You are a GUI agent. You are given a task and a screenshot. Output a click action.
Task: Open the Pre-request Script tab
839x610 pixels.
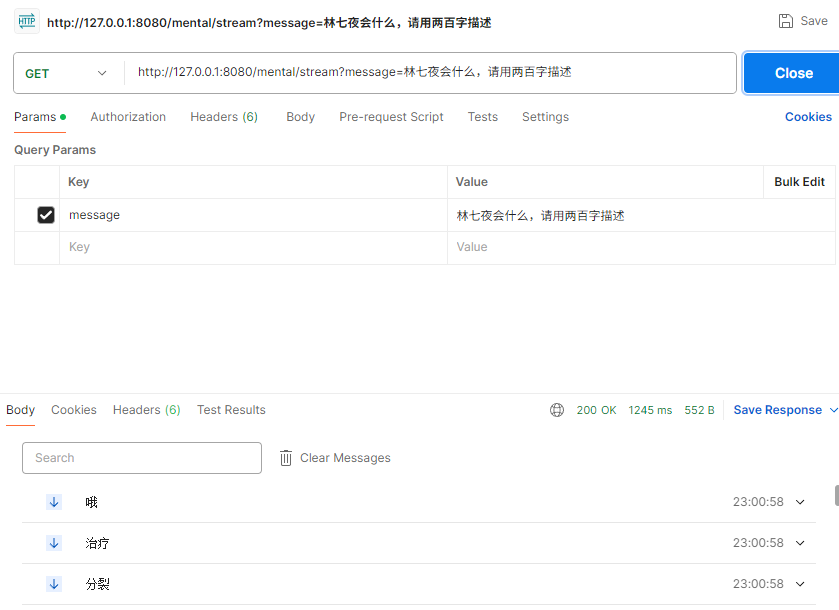point(391,117)
